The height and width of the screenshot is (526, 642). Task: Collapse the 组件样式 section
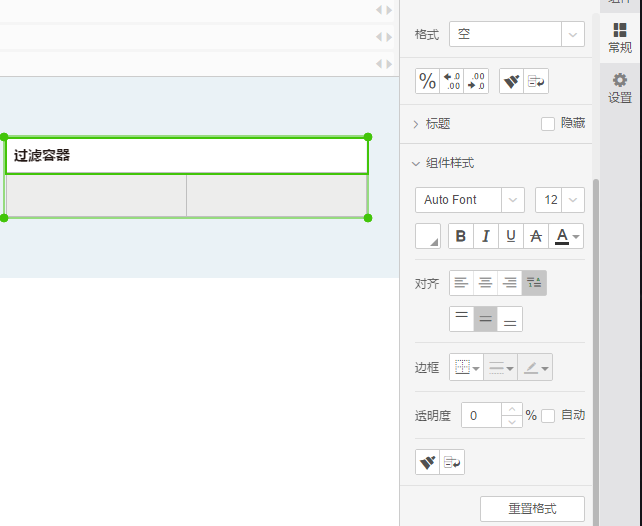click(416, 164)
